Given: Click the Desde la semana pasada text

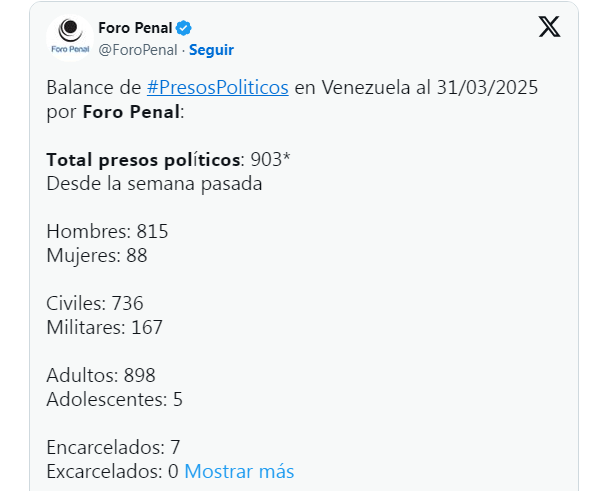Looking at the screenshot, I should [x=154, y=183].
